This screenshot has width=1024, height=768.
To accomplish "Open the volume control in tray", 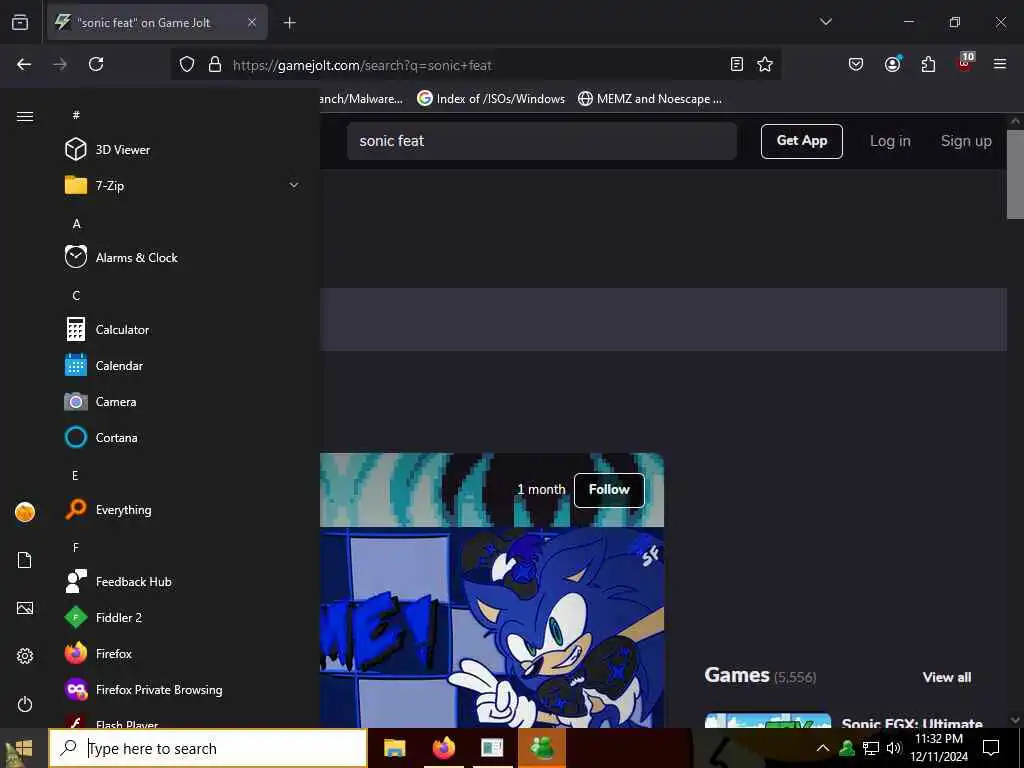I will click(894, 748).
